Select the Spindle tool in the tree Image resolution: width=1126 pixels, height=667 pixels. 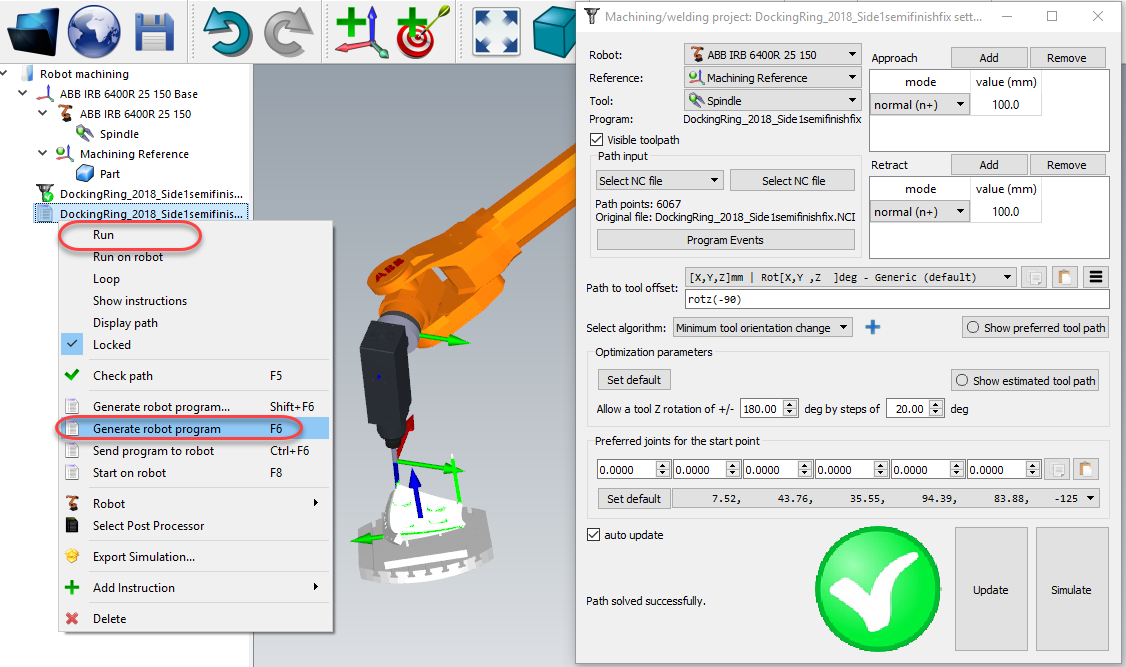[119, 134]
